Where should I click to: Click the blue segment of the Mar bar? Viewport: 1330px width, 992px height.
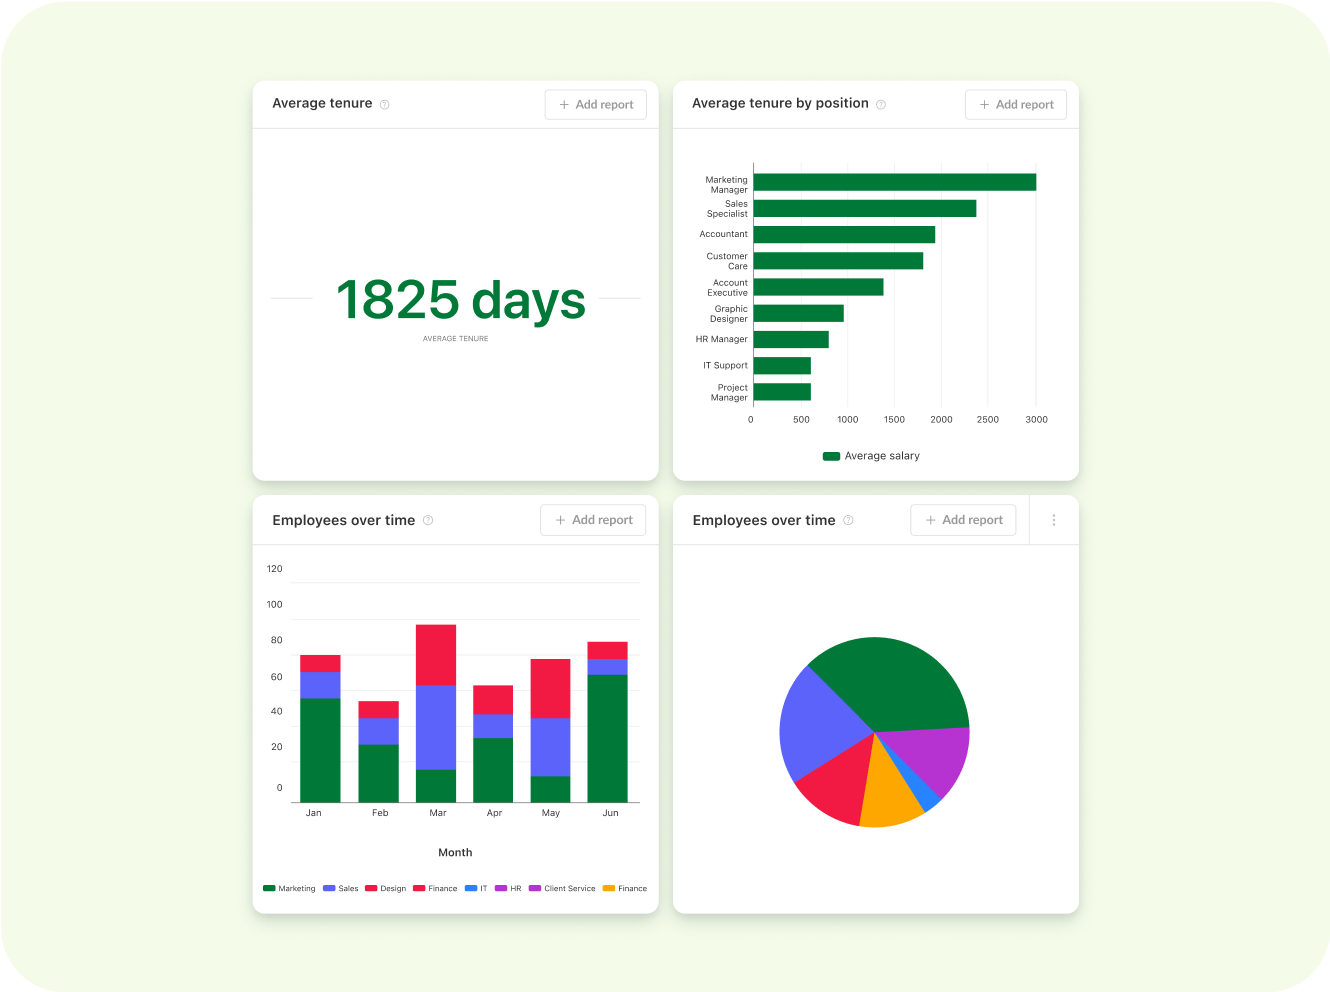(x=436, y=727)
